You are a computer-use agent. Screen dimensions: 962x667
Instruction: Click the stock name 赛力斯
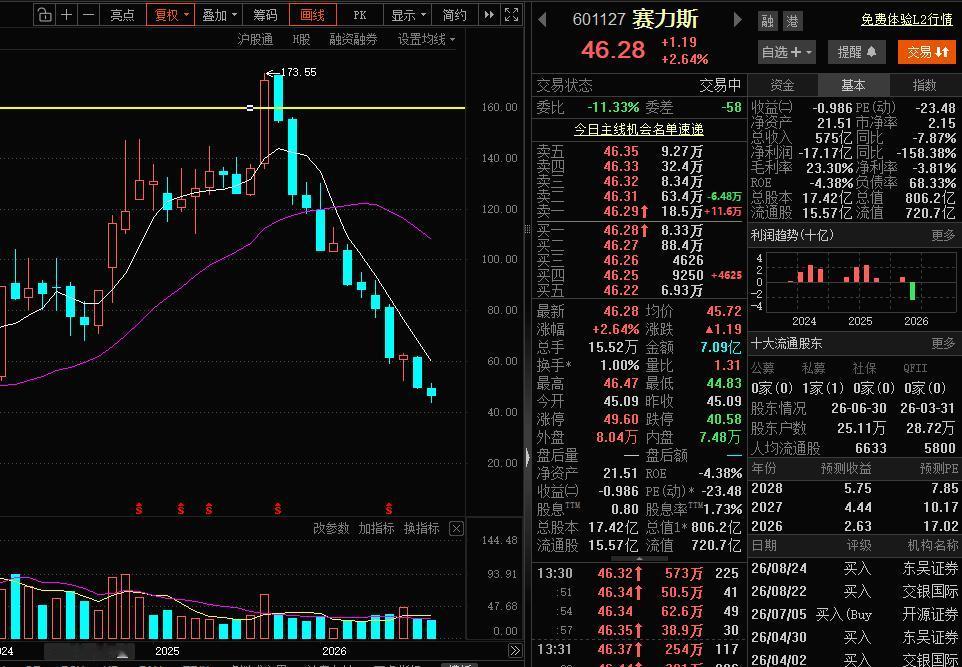coord(665,20)
